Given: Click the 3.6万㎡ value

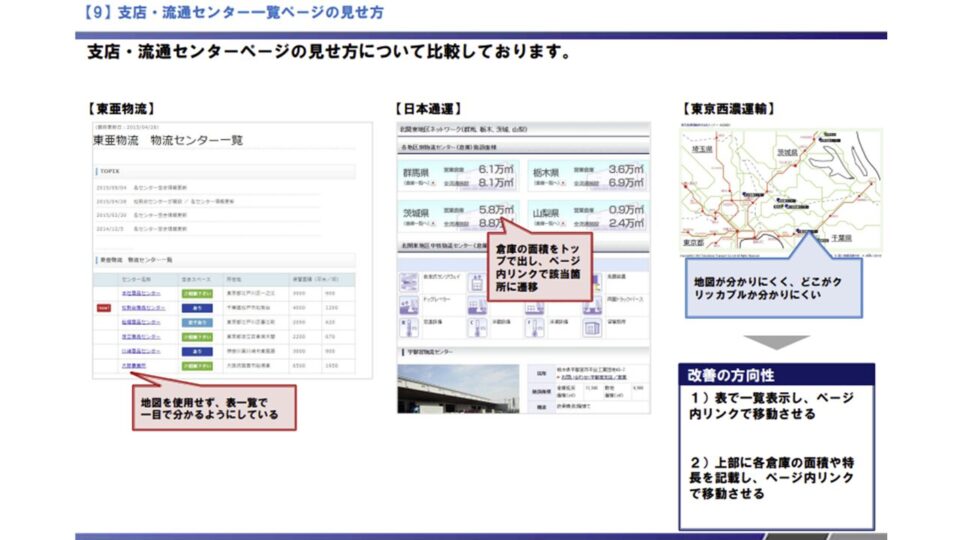Looking at the screenshot, I should (626, 169).
